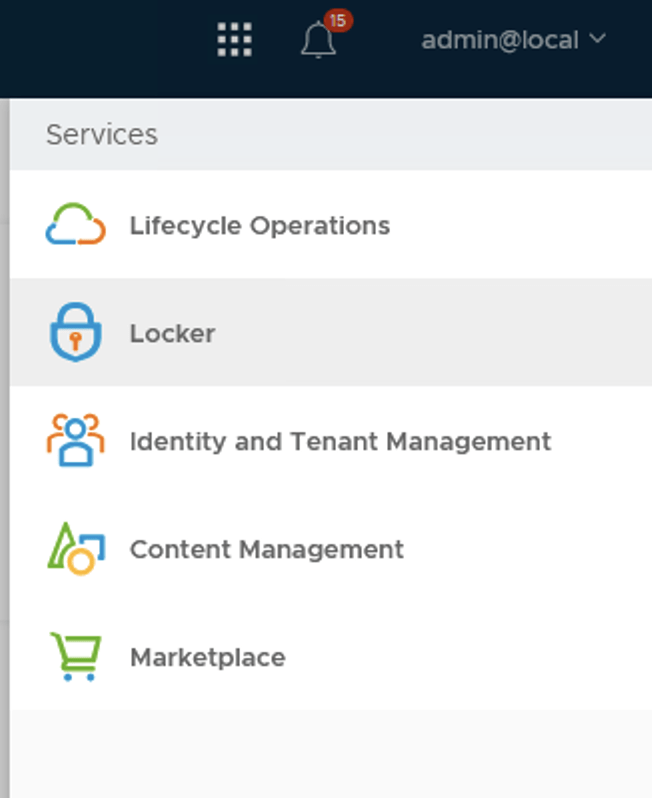Go to Marketplace from the Services list
The width and height of the screenshot is (652, 798).
click(207, 657)
